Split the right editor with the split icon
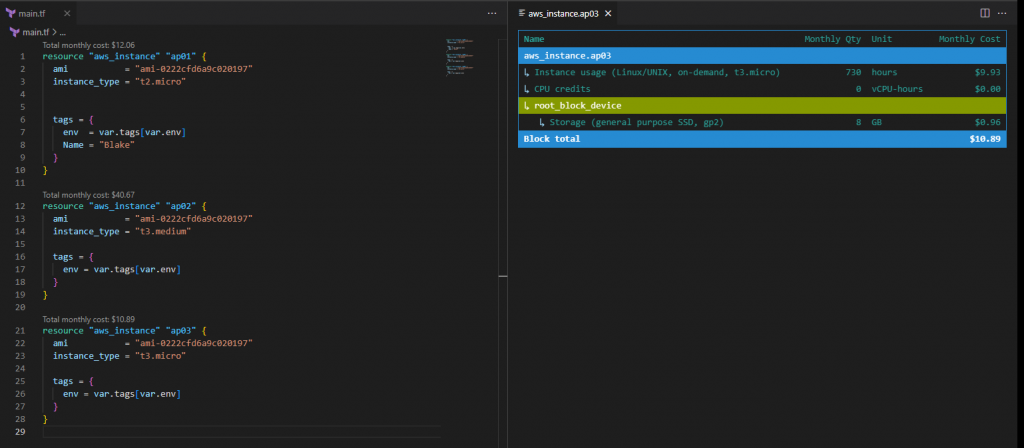The width and height of the screenshot is (1024, 448). (985, 13)
